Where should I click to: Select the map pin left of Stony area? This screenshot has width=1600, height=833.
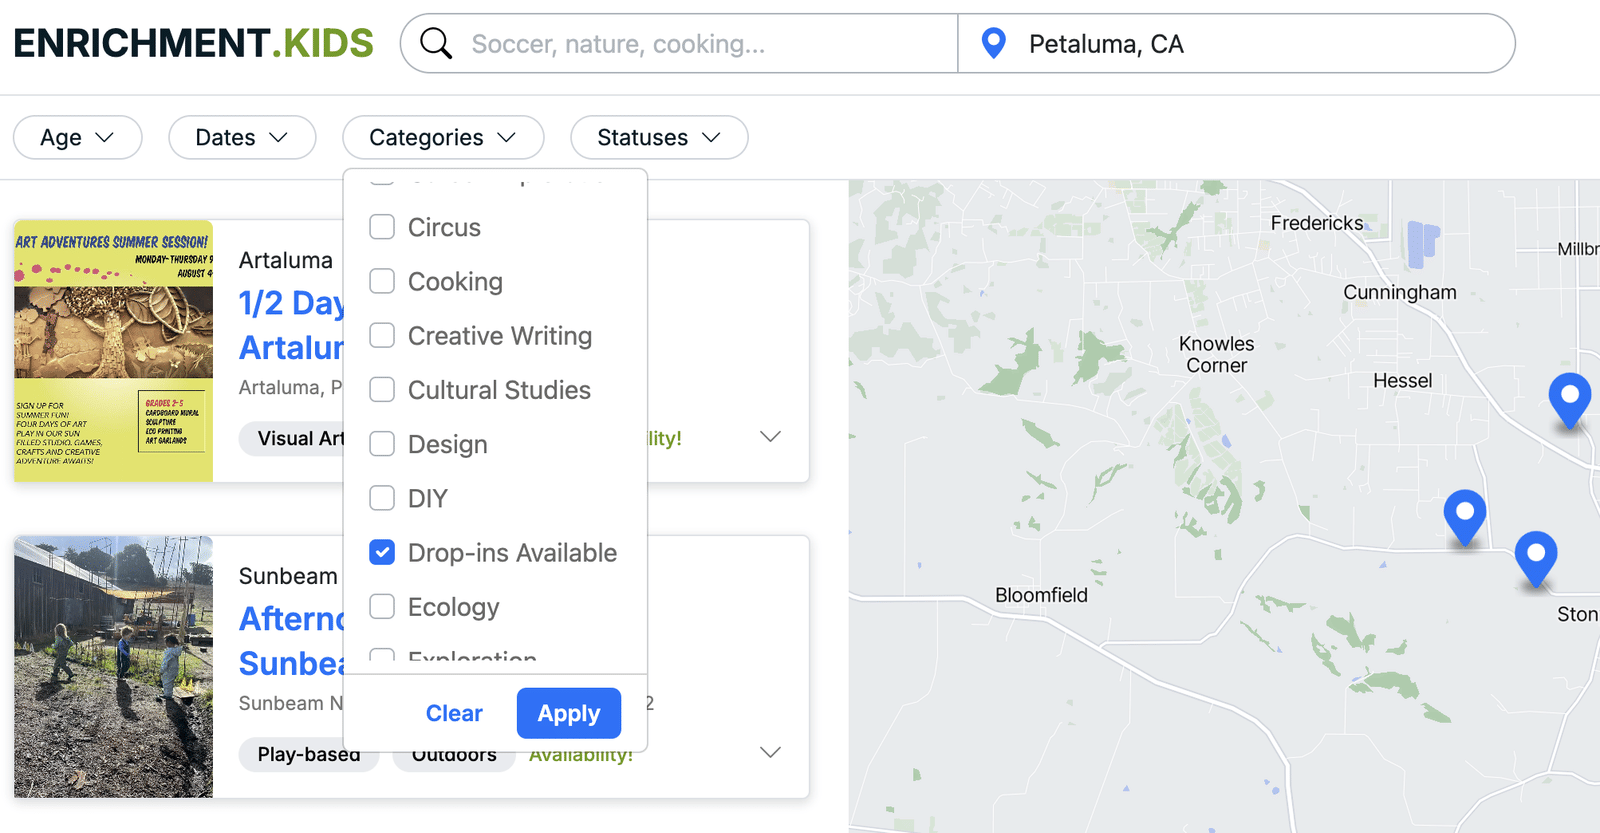pyautogui.click(x=1464, y=514)
